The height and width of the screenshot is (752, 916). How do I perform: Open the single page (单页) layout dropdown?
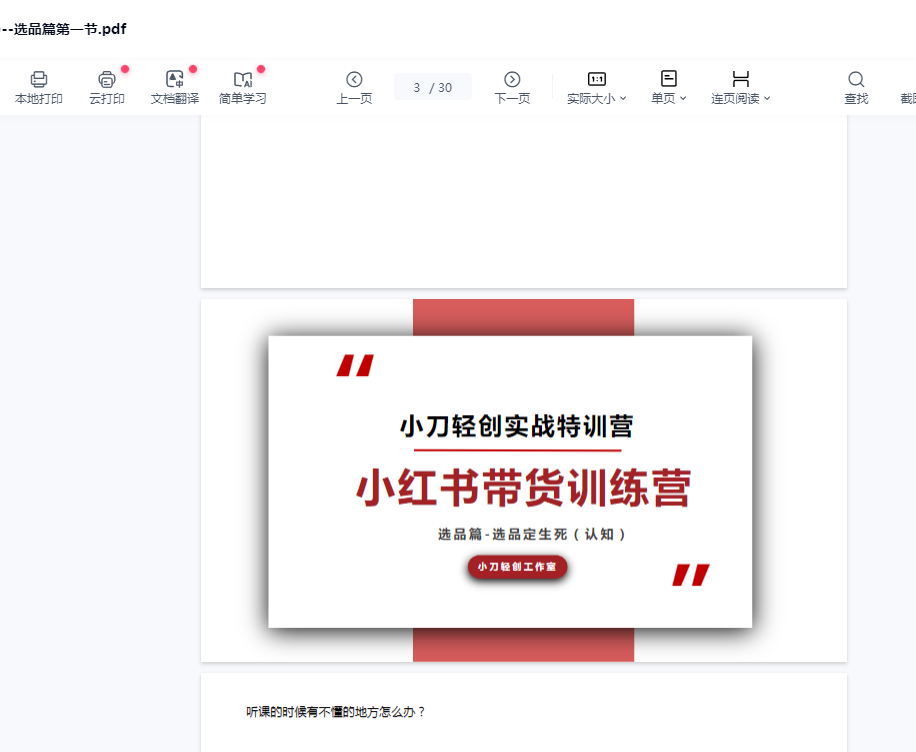click(669, 98)
